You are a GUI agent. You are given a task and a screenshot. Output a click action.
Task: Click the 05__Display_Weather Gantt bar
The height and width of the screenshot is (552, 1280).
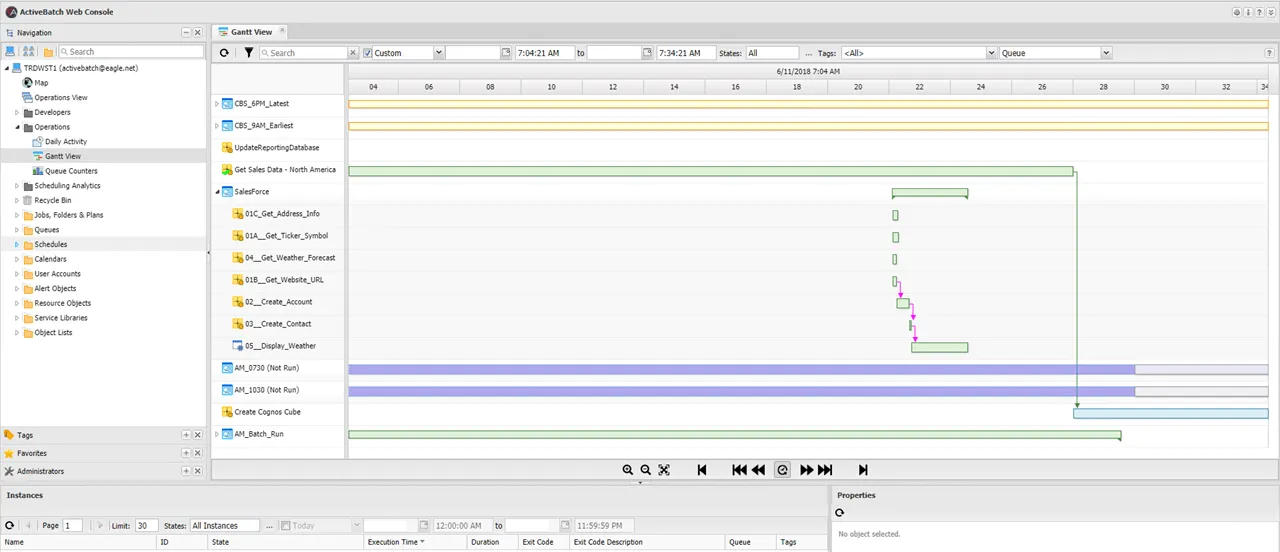point(939,347)
